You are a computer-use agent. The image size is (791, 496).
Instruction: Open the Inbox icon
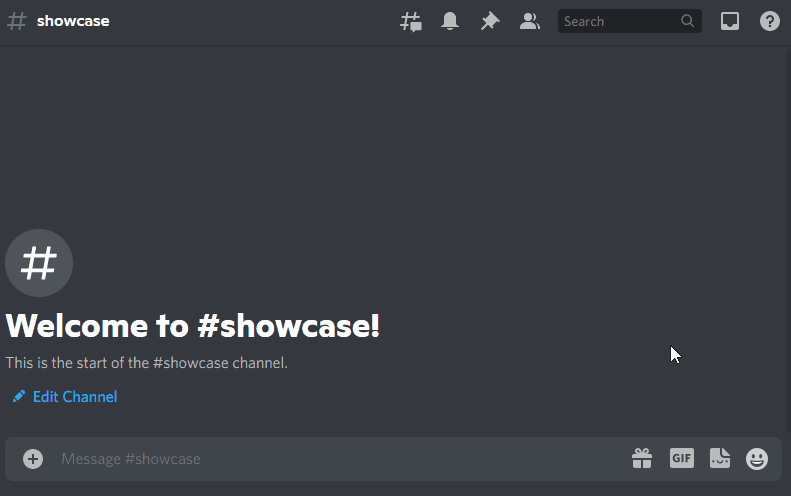[730, 21]
